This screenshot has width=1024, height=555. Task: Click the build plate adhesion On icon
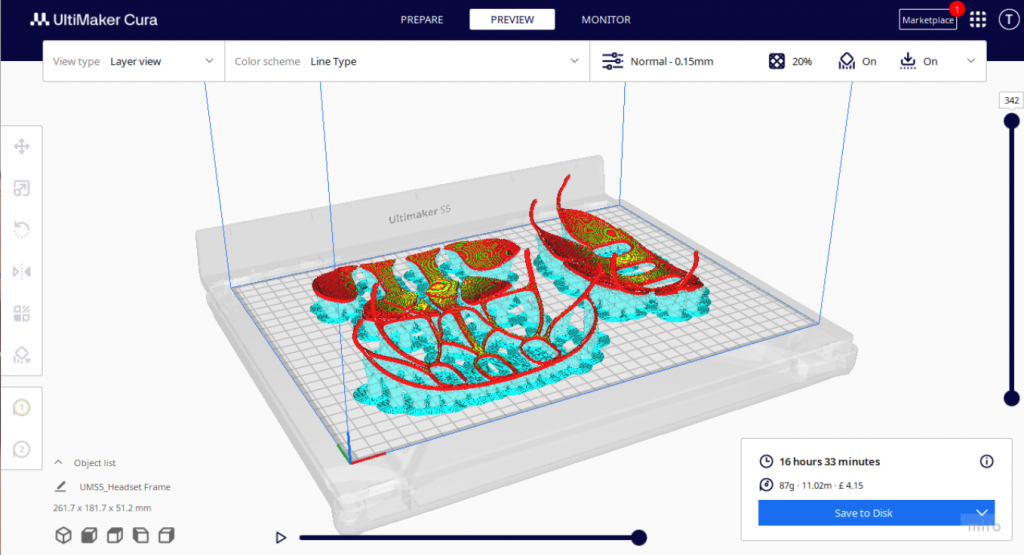coord(908,61)
